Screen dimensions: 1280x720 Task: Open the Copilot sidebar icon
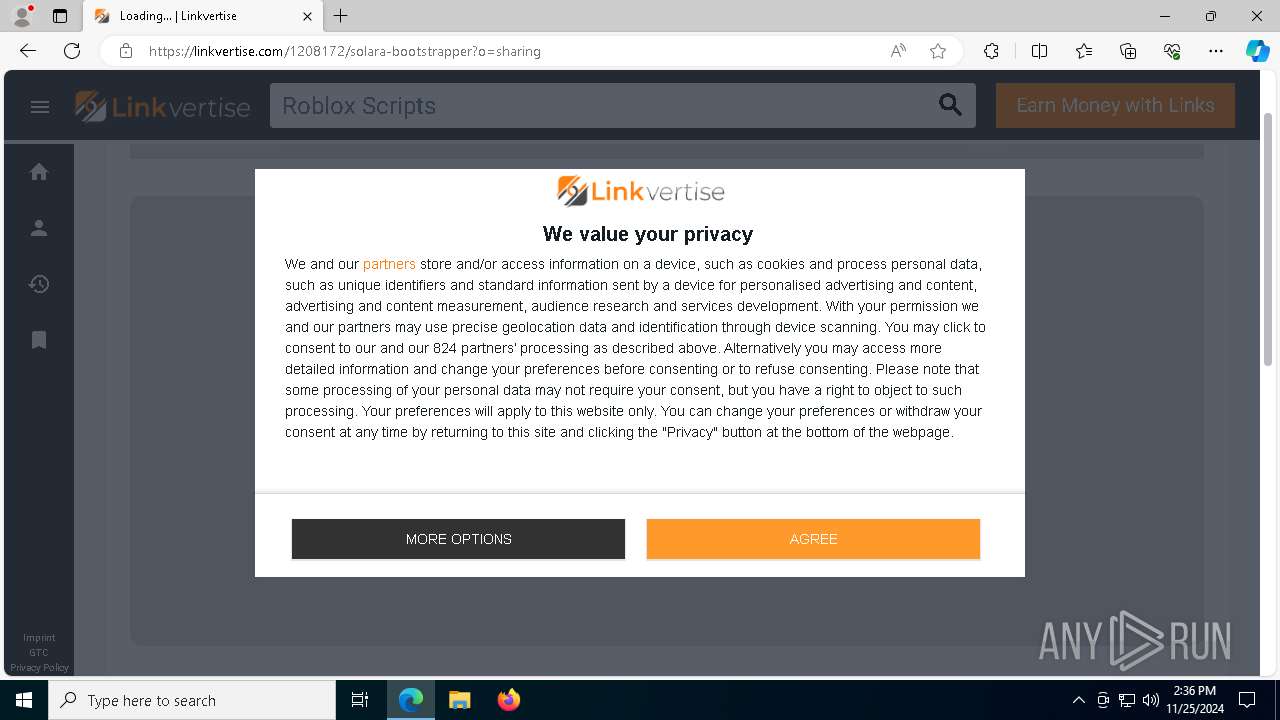[x=1257, y=51]
